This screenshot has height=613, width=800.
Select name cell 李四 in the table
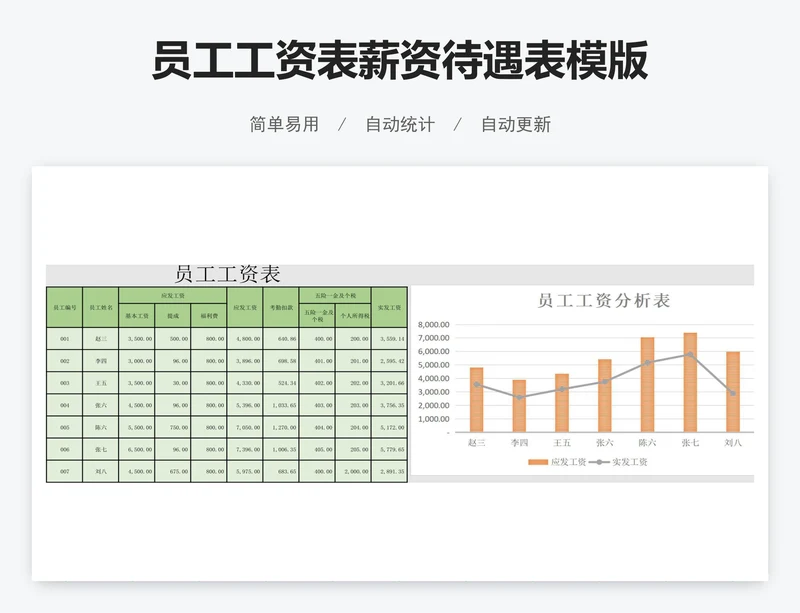click(x=101, y=361)
